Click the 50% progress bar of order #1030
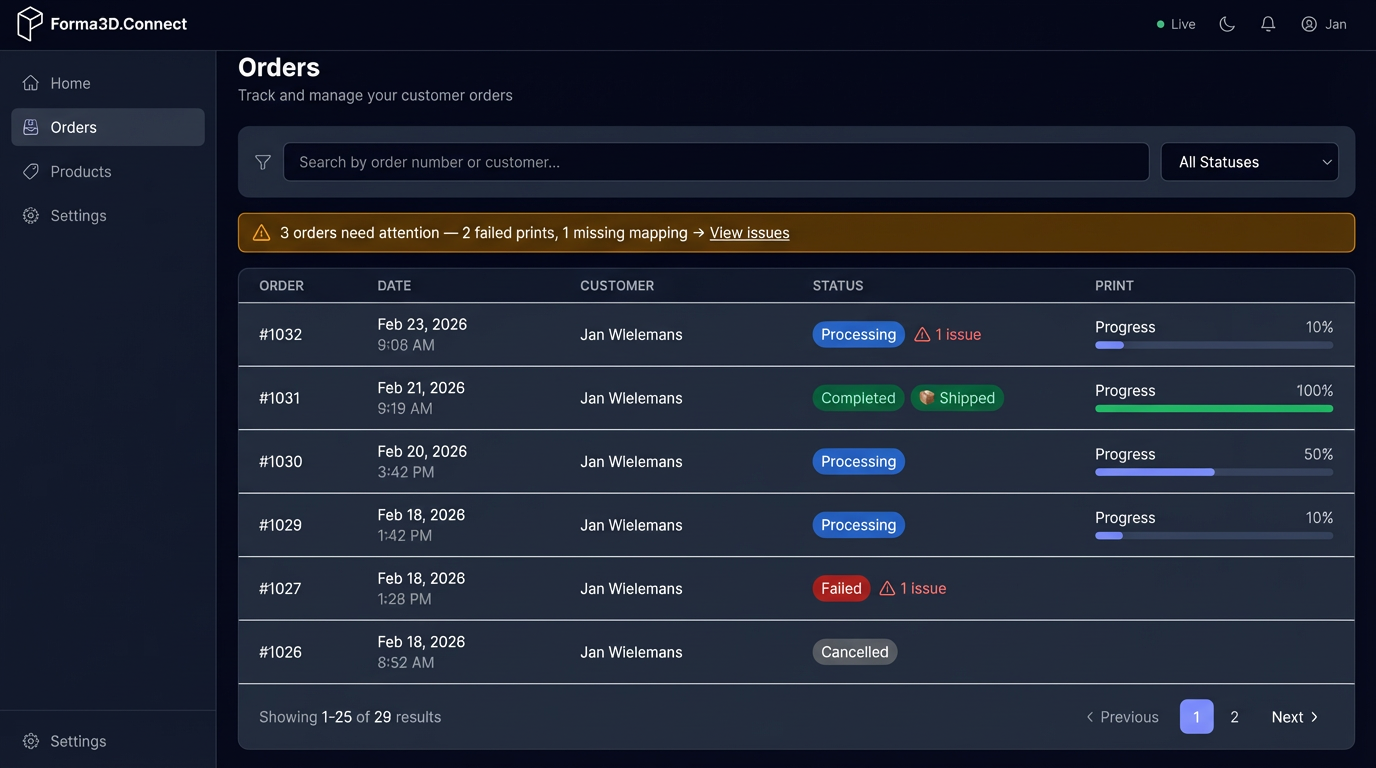 (x=1213, y=471)
